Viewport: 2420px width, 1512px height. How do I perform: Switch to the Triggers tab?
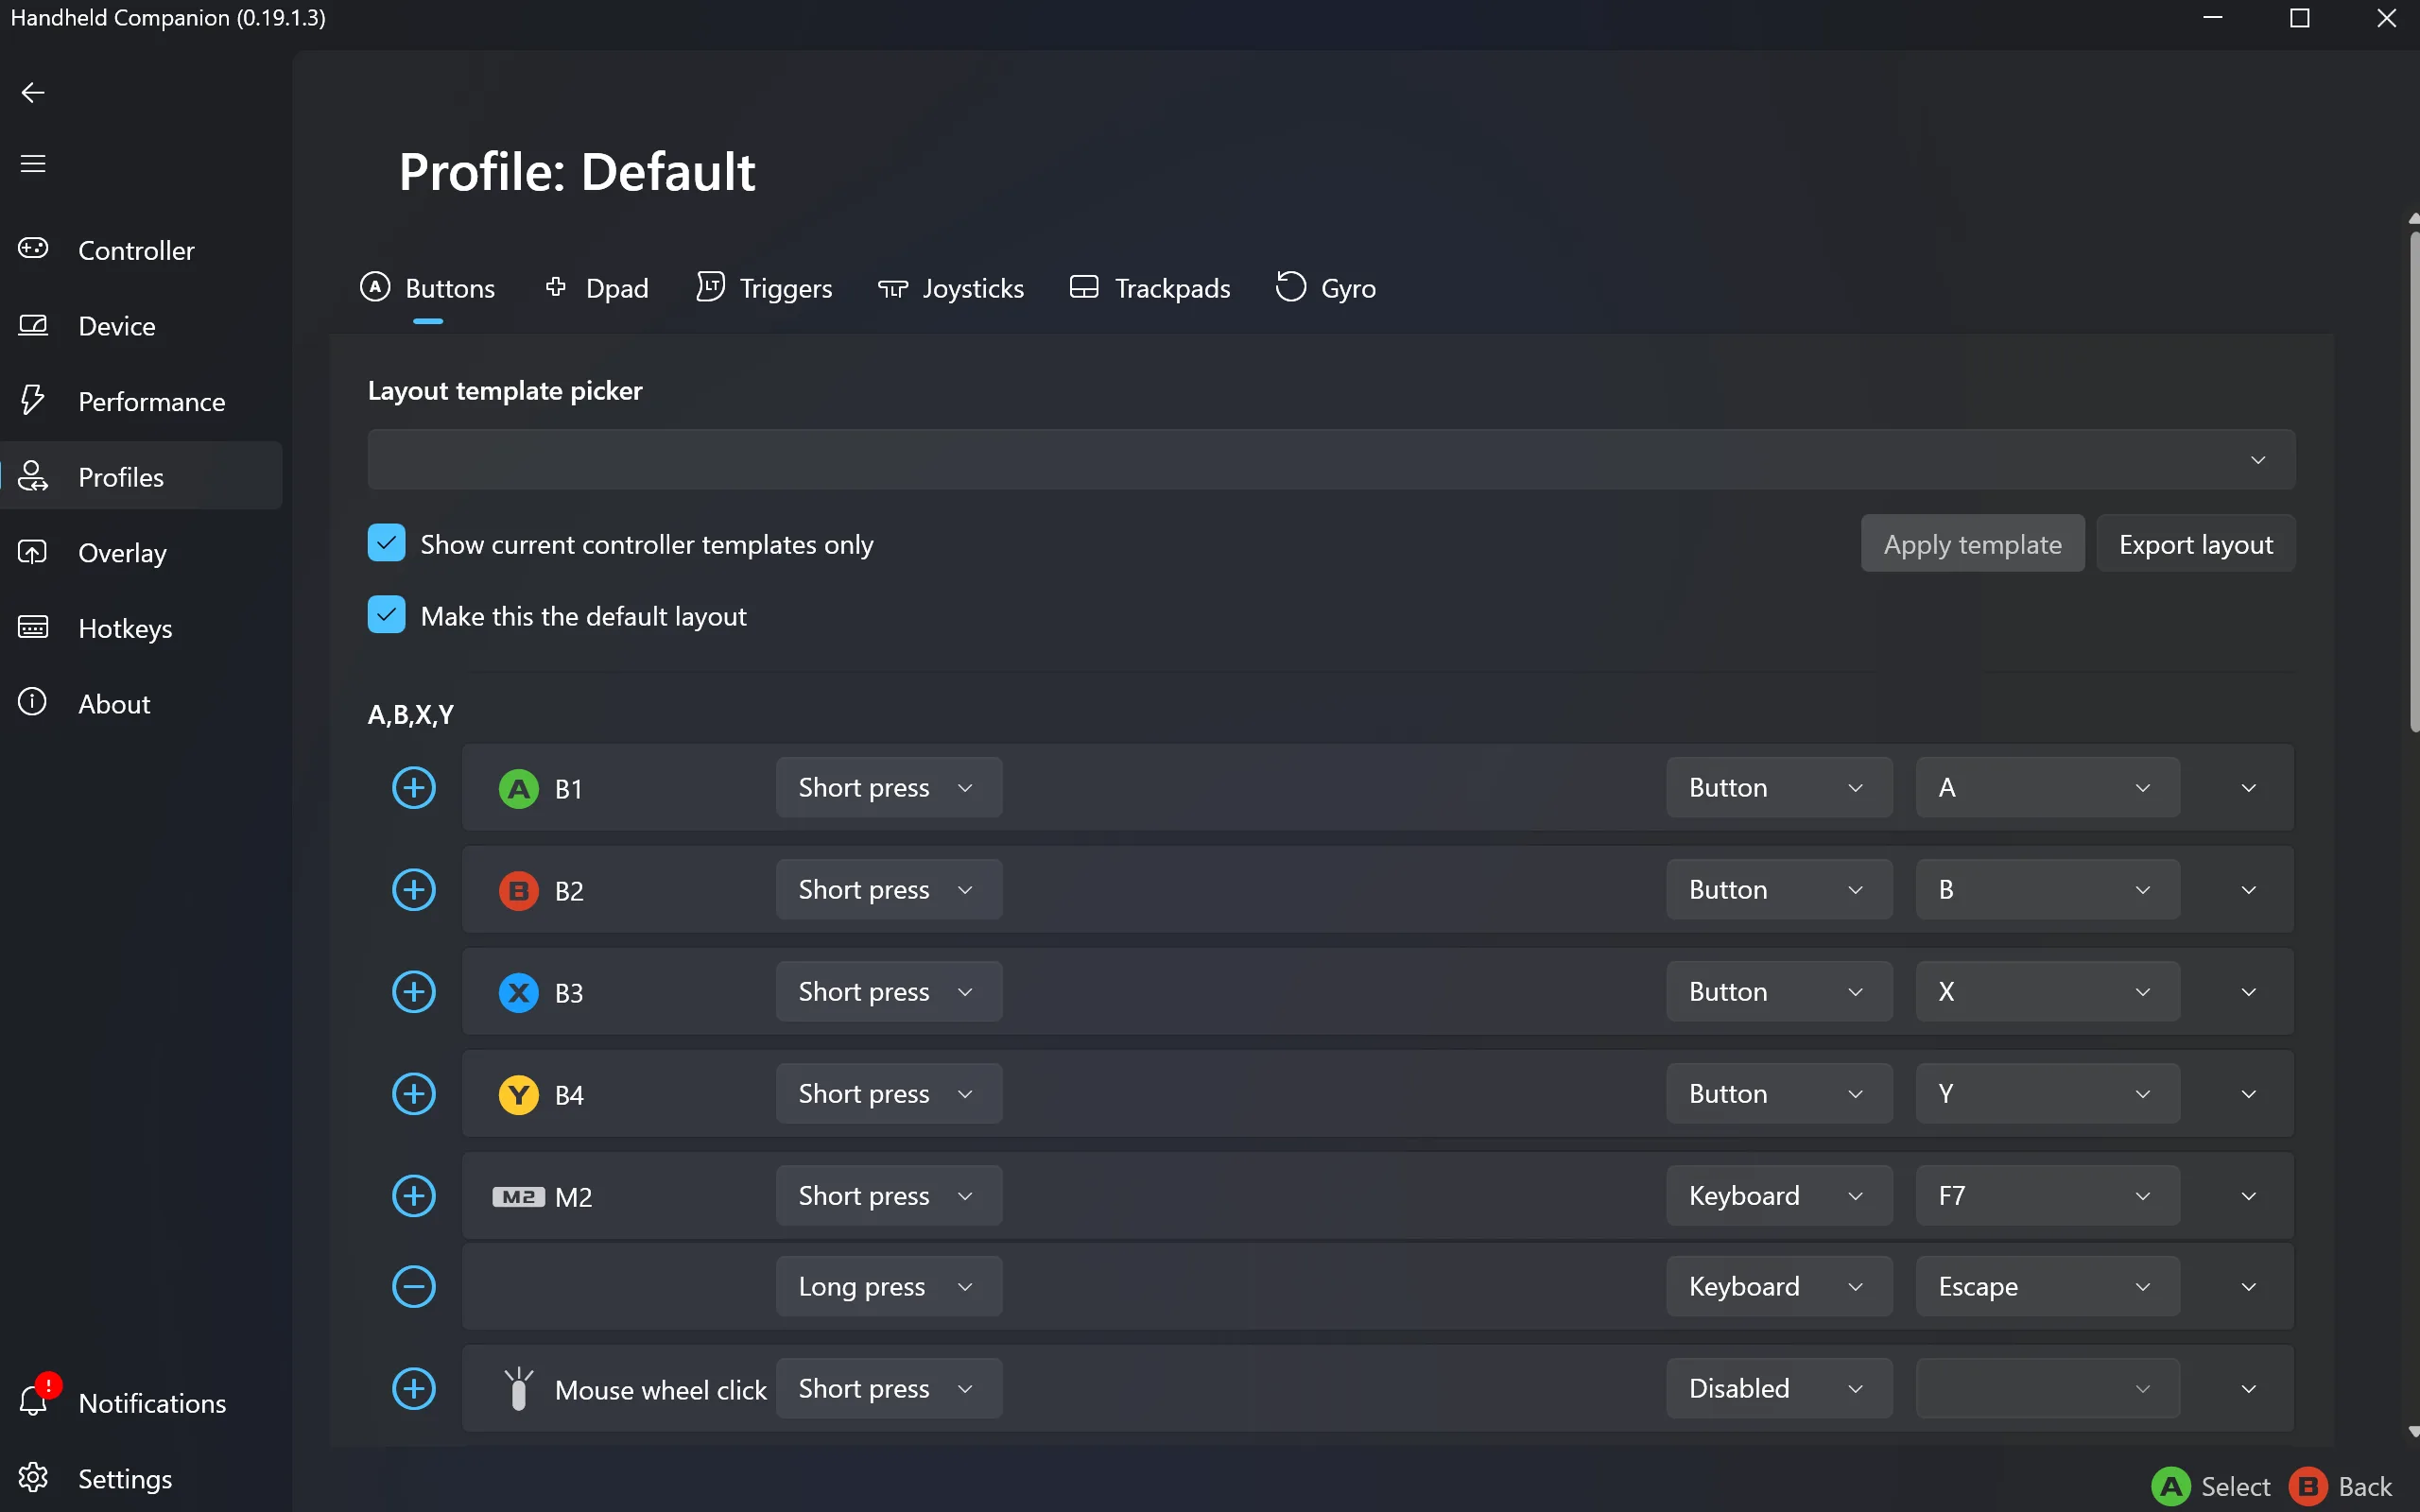coord(765,288)
